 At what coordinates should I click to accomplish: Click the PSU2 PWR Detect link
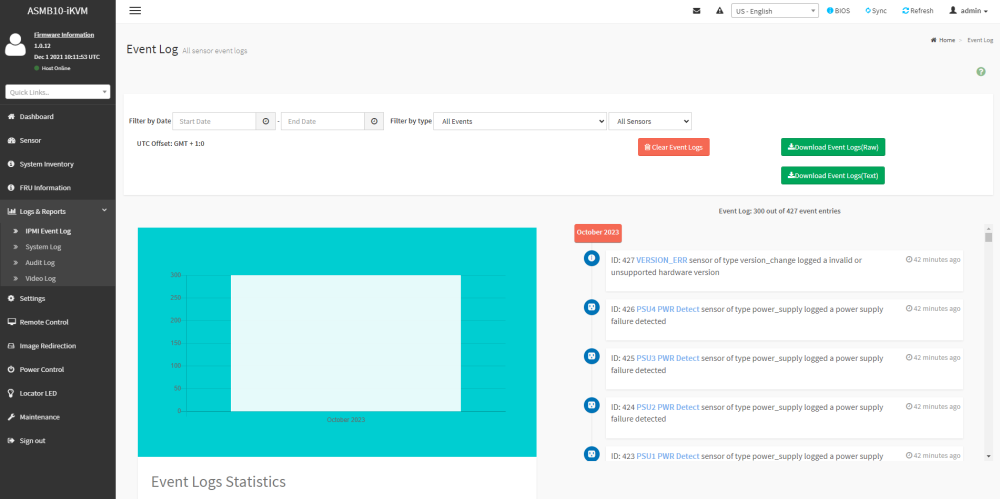pos(668,407)
